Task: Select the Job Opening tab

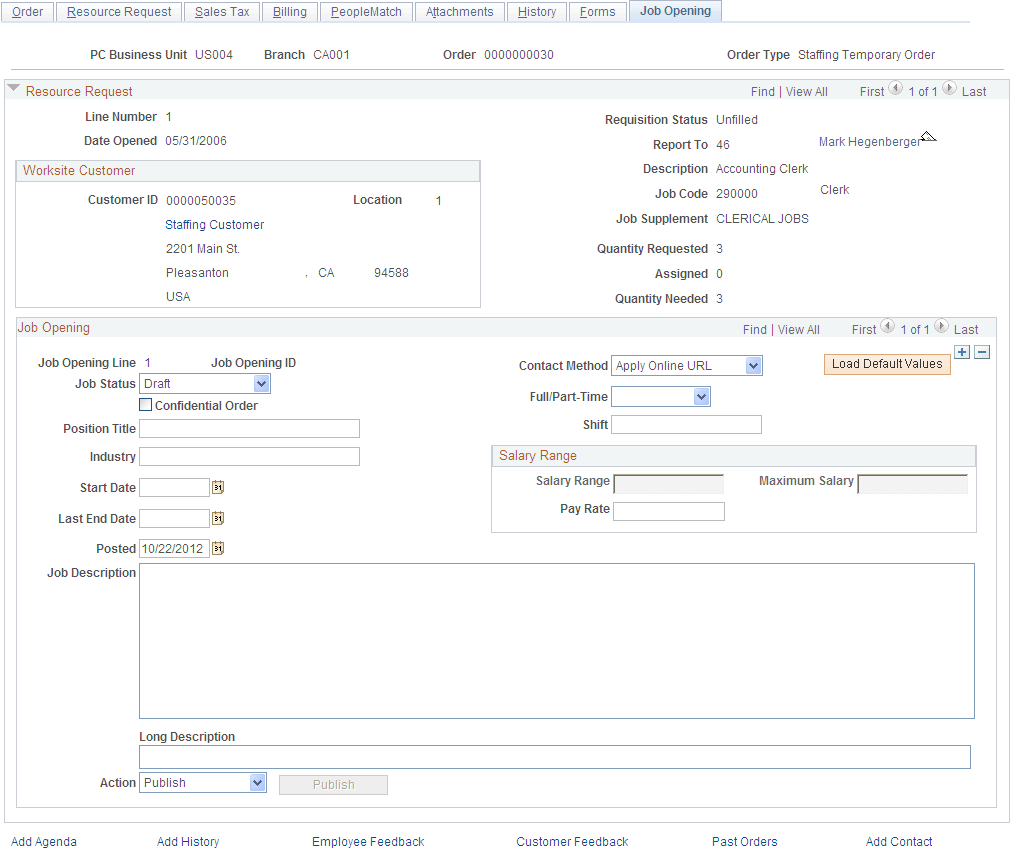Action: coord(675,11)
